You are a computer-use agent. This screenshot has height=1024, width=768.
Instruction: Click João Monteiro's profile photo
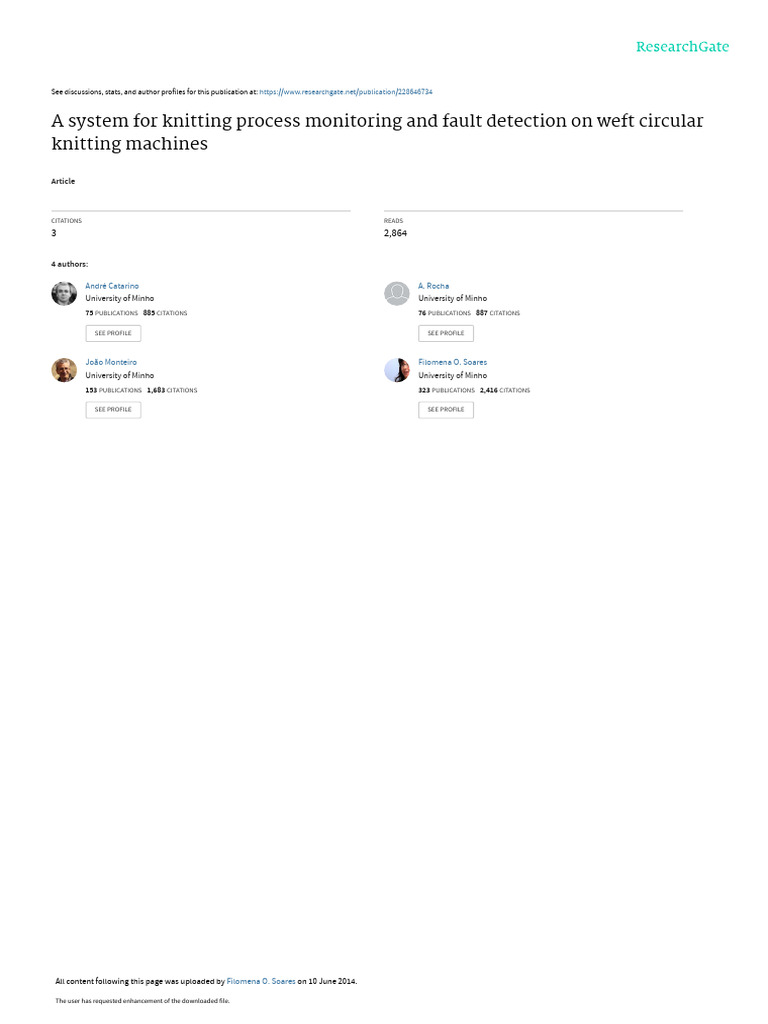pos(64,370)
